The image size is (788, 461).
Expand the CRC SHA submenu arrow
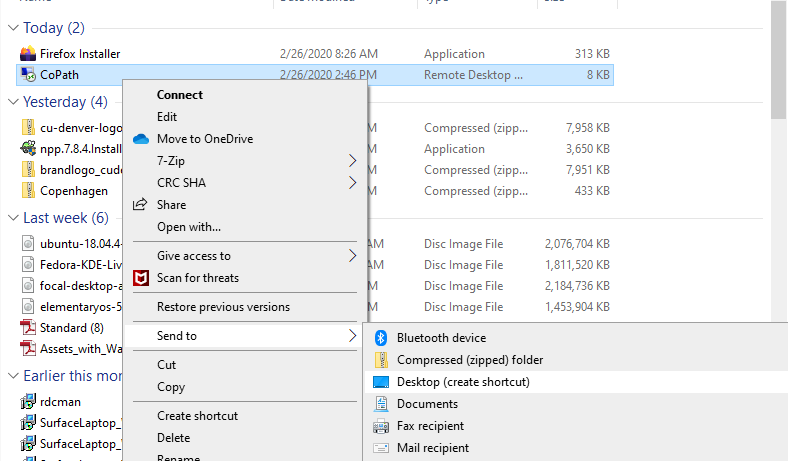click(x=352, y=182)
